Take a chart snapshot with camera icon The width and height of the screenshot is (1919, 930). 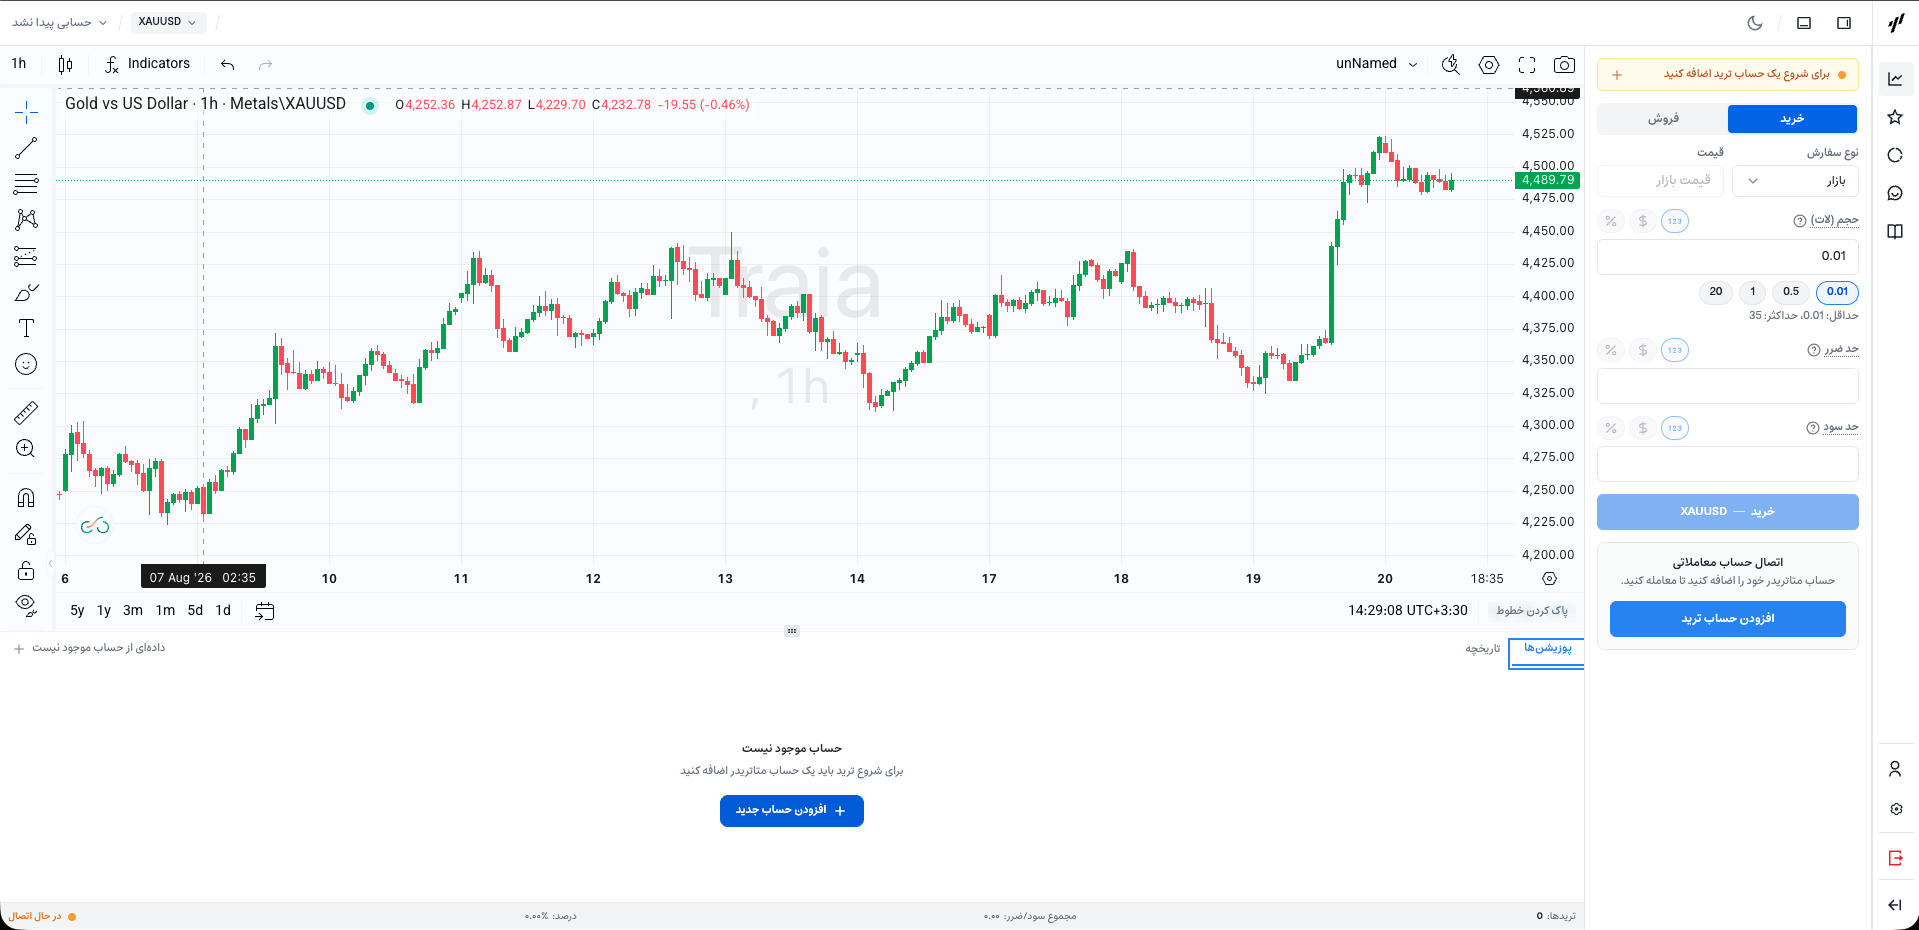point(1564,64)
